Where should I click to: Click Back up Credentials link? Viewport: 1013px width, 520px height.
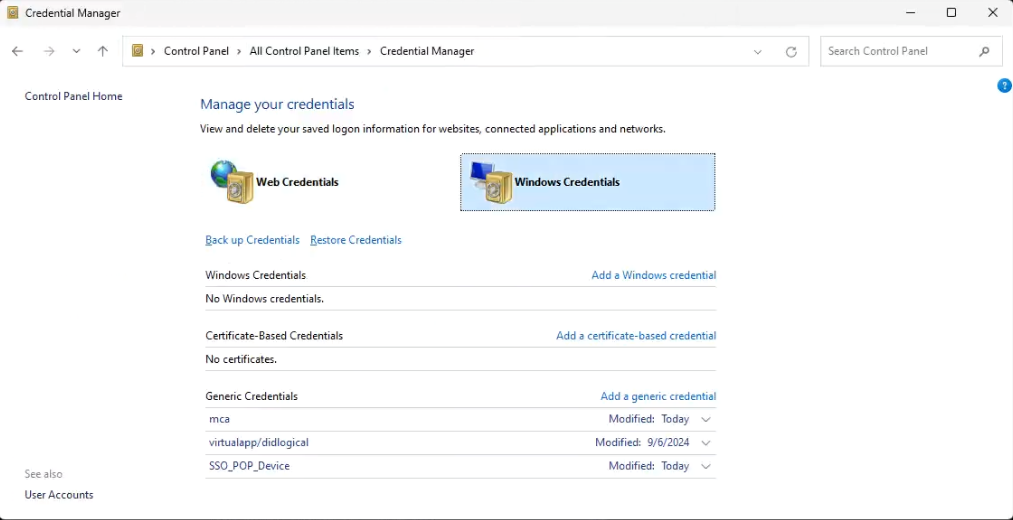(252, 240)
